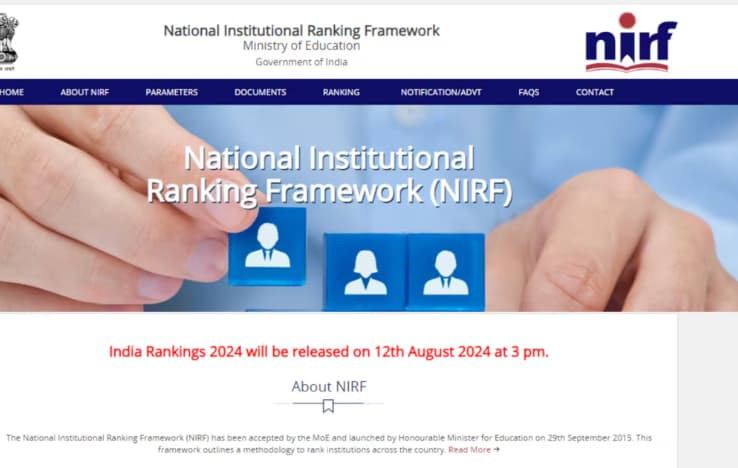Click the NIRF logo at top right
738x468 pixels.
631,42
